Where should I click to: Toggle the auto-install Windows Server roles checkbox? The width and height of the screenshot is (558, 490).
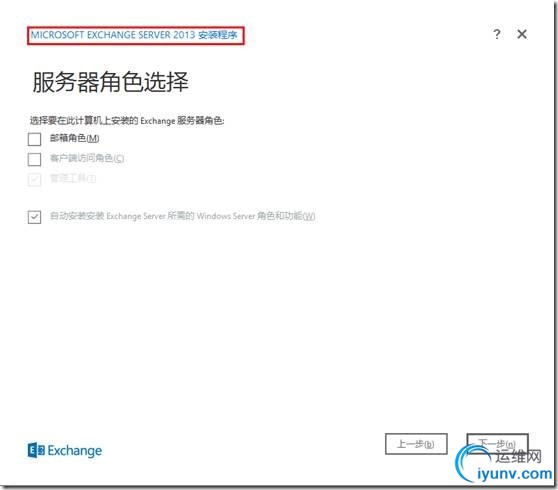pyautogui.click(x=35, y=217)
